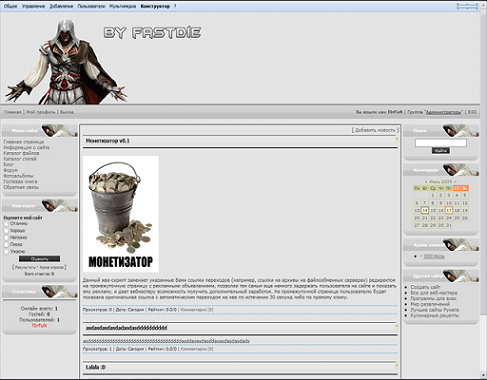Focus the search text field
This screenshot has width=487, height=380.
[x=441, y=143]
